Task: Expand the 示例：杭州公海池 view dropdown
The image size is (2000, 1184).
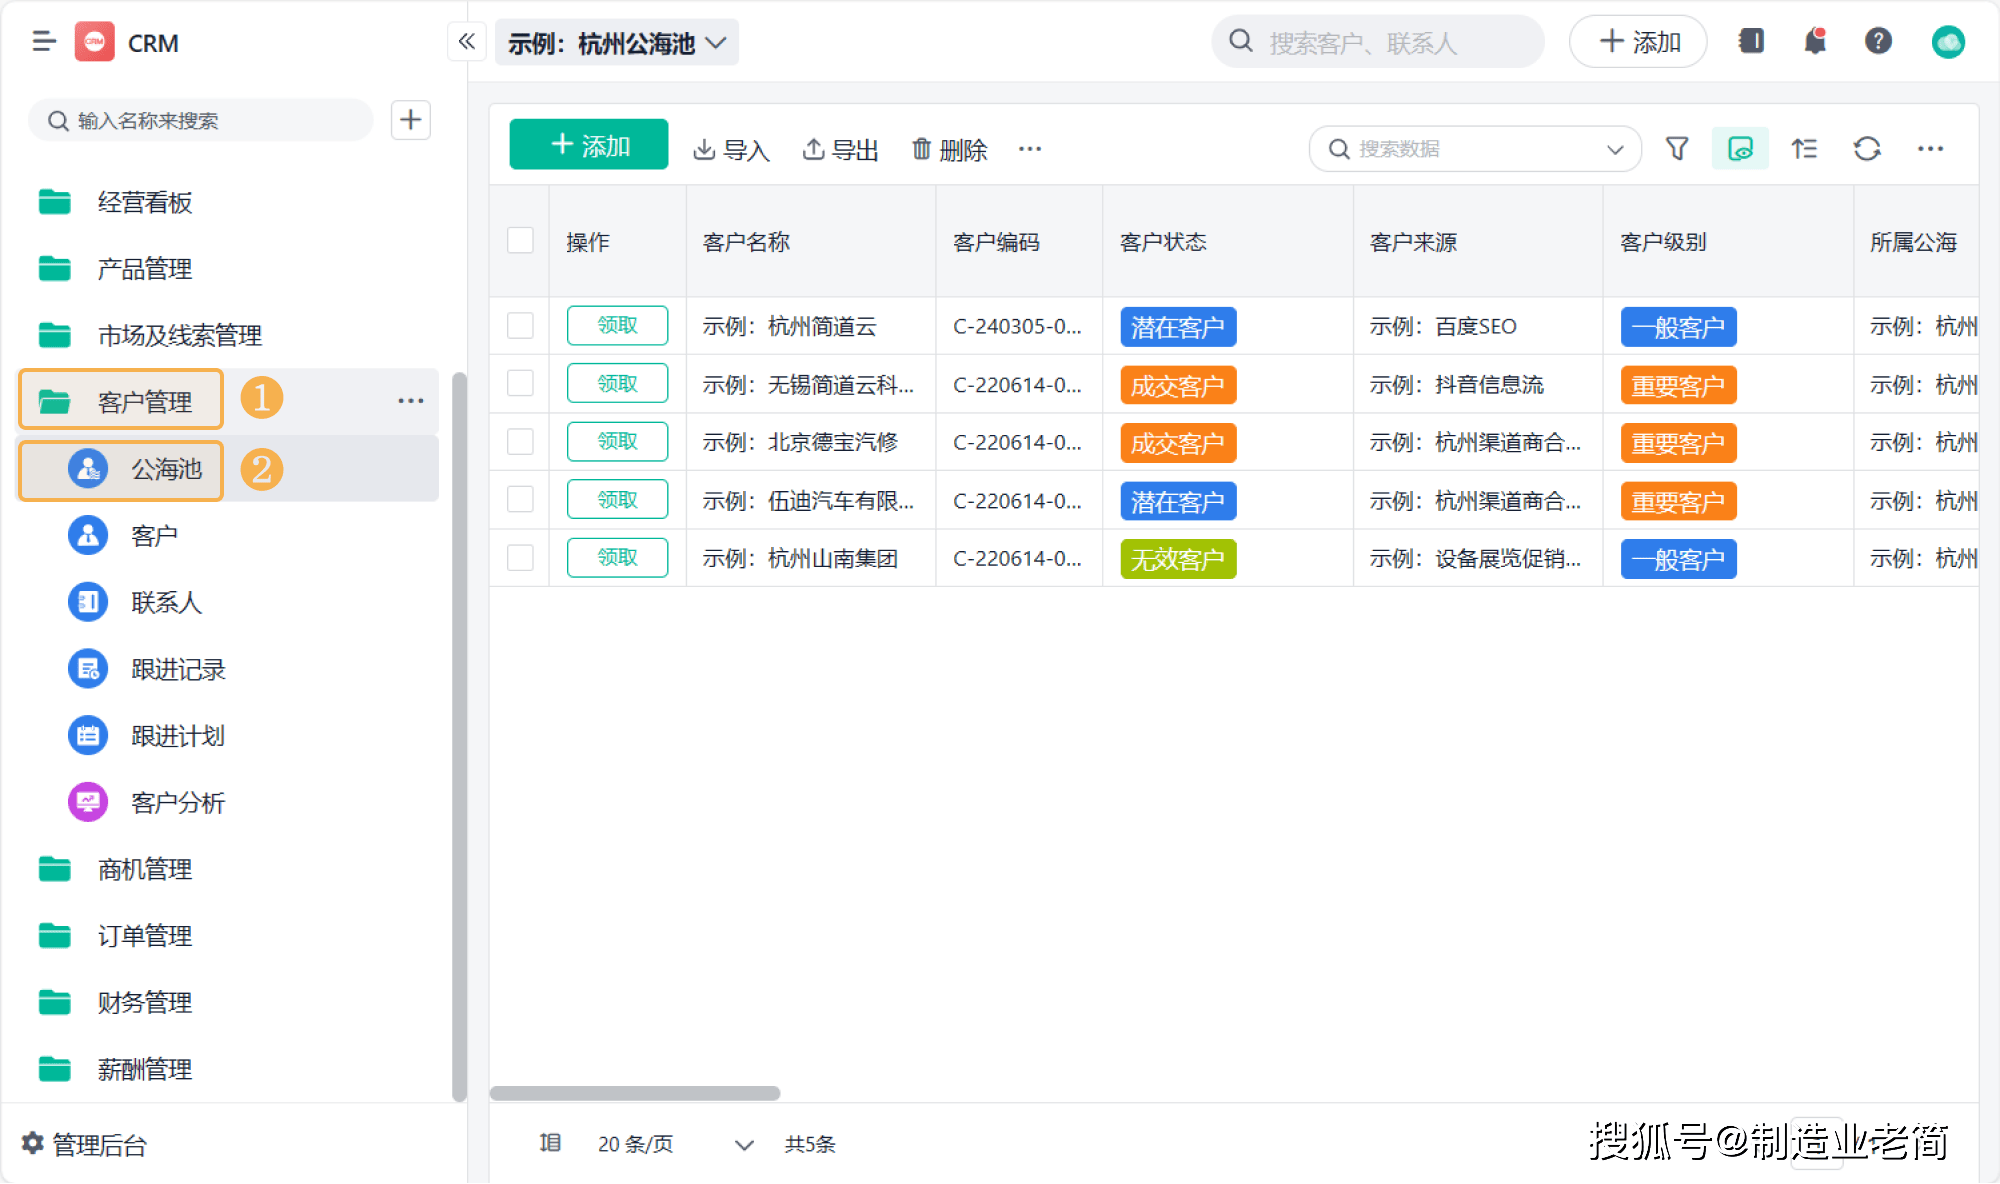Action: point(617,43)
